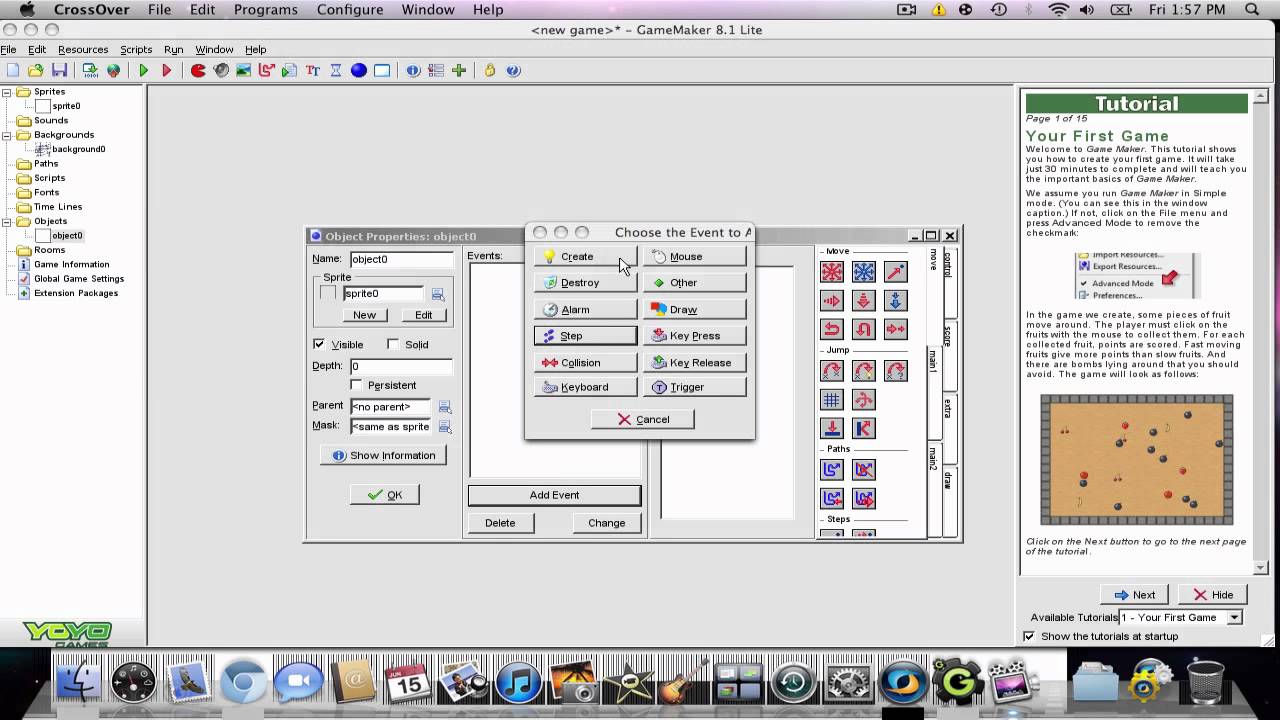Screen dimensions: 1280x720
Task: Select the Set Path action icon
Action: [831, 469]
